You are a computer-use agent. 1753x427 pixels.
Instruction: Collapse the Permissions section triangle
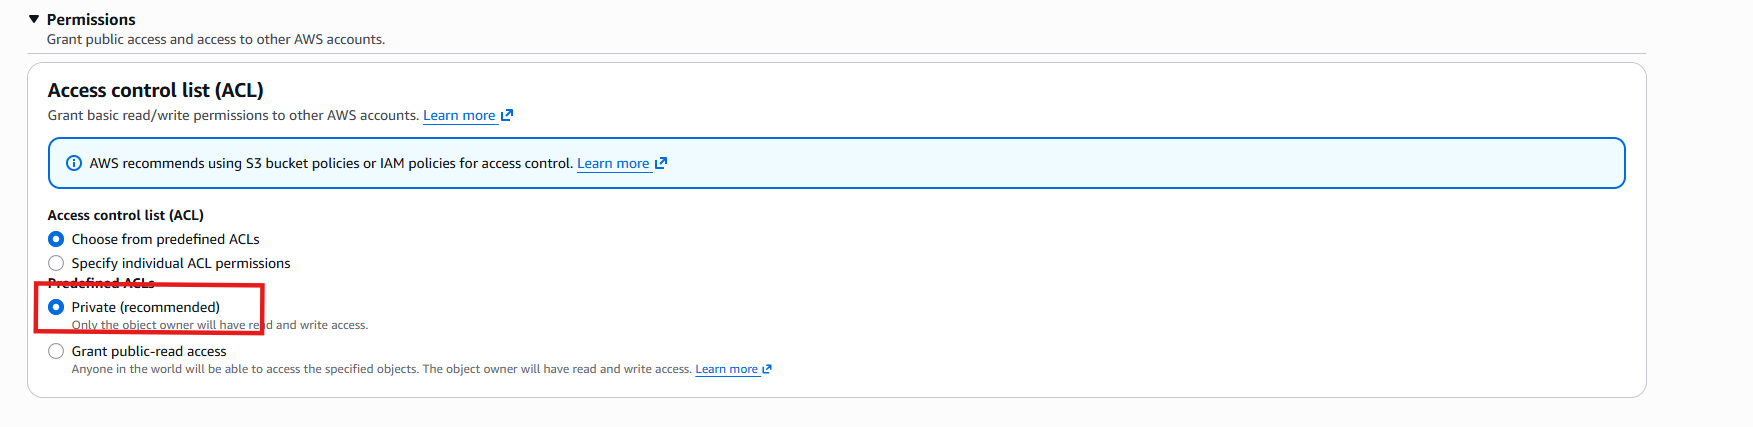click(34, 19)
